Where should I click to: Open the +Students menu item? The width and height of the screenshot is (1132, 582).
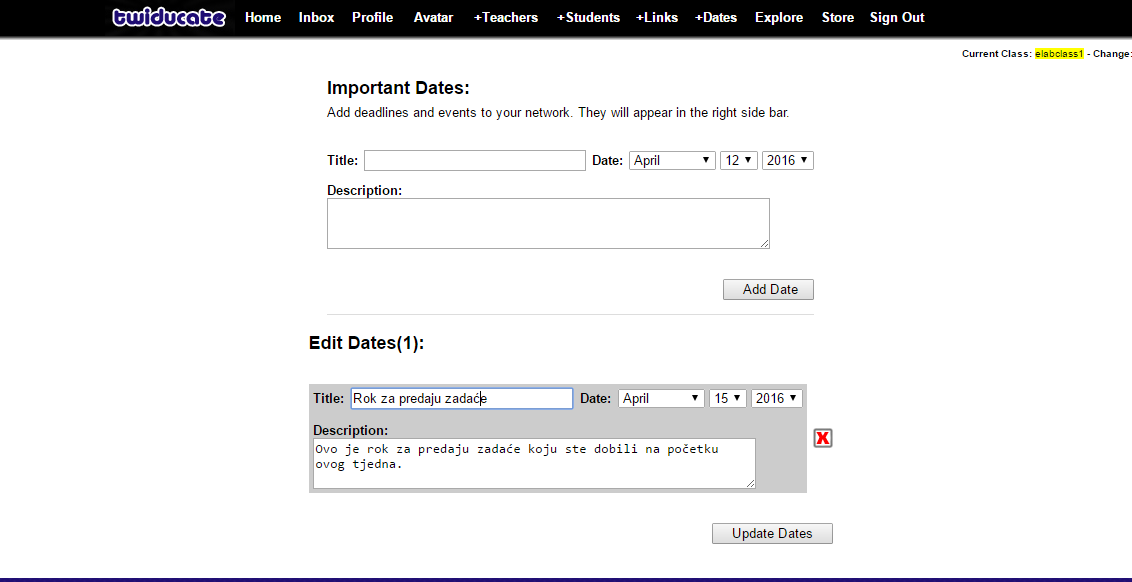(588, 18)
